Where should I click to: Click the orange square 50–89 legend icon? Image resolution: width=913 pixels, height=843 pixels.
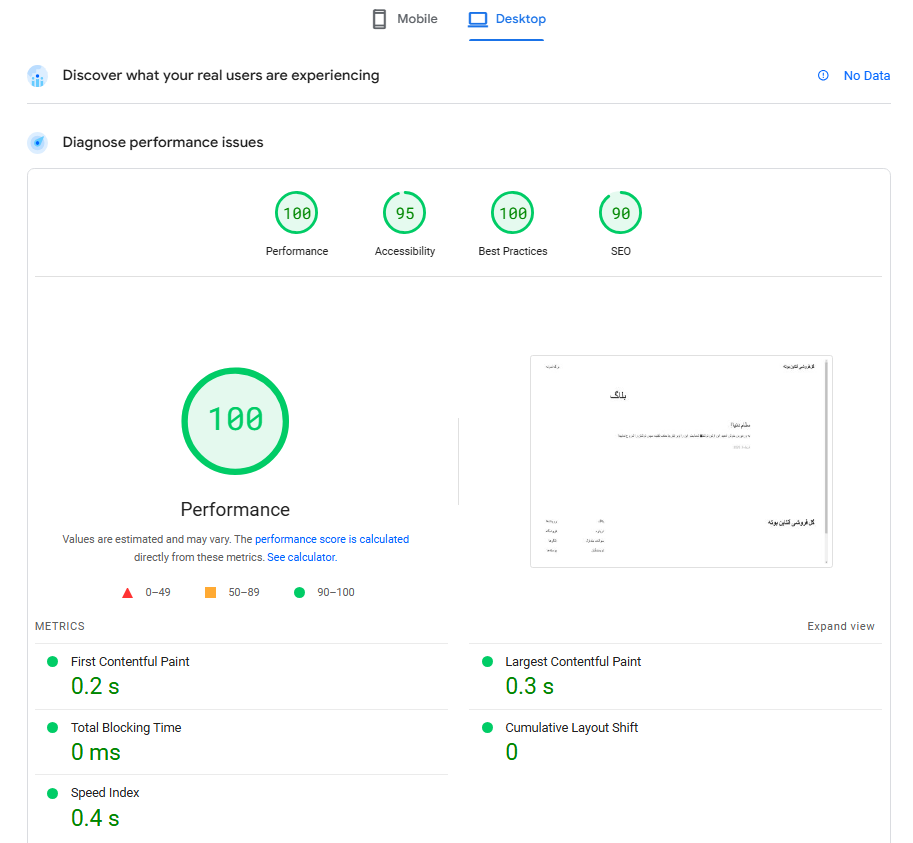point(211,593)
